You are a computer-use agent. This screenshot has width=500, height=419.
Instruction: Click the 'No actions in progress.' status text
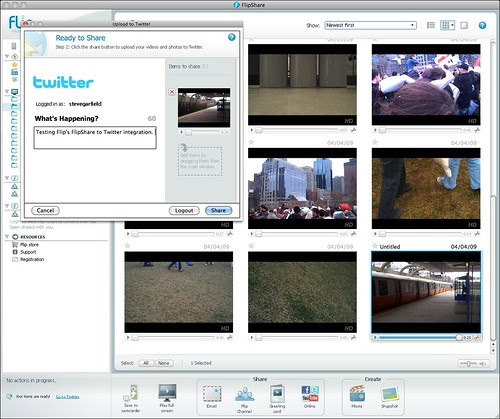[x=31, y=380]
